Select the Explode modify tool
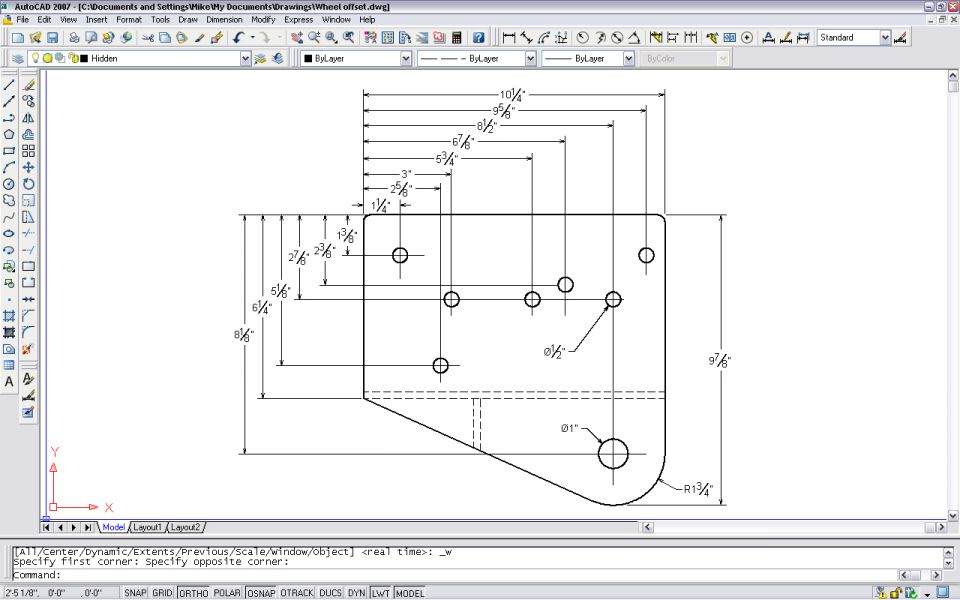This screenshot has width=960, height=600. pos(28,349)
